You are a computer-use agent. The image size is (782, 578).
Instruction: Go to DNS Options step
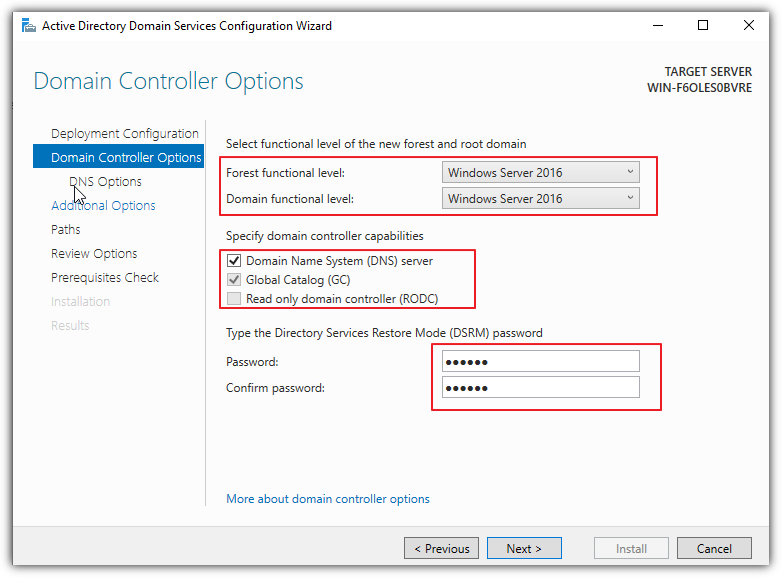[105, 182]
